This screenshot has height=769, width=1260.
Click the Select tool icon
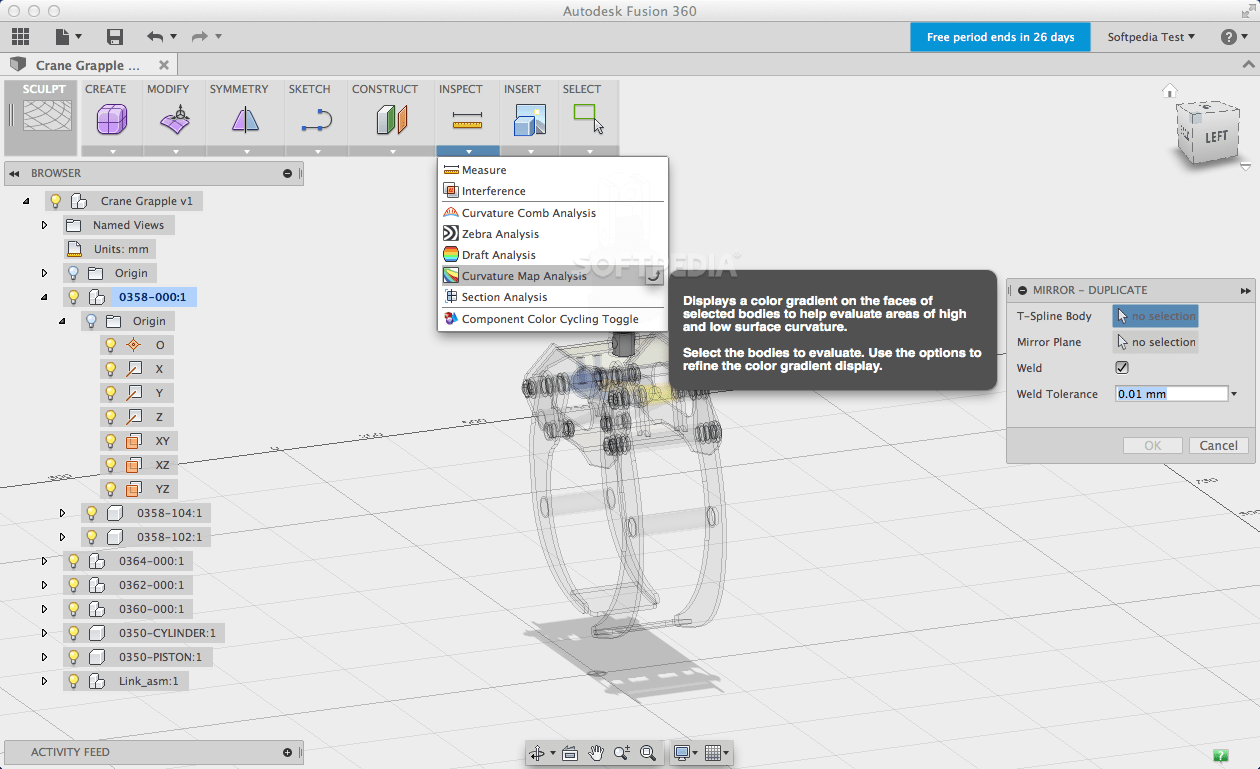tap(589, 118)
